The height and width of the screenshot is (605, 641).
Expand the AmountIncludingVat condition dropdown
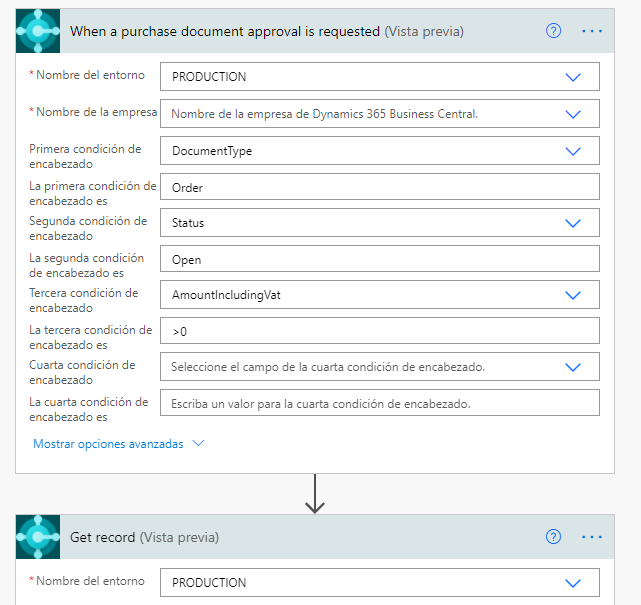pyautogui.click(x=573, y=295)
